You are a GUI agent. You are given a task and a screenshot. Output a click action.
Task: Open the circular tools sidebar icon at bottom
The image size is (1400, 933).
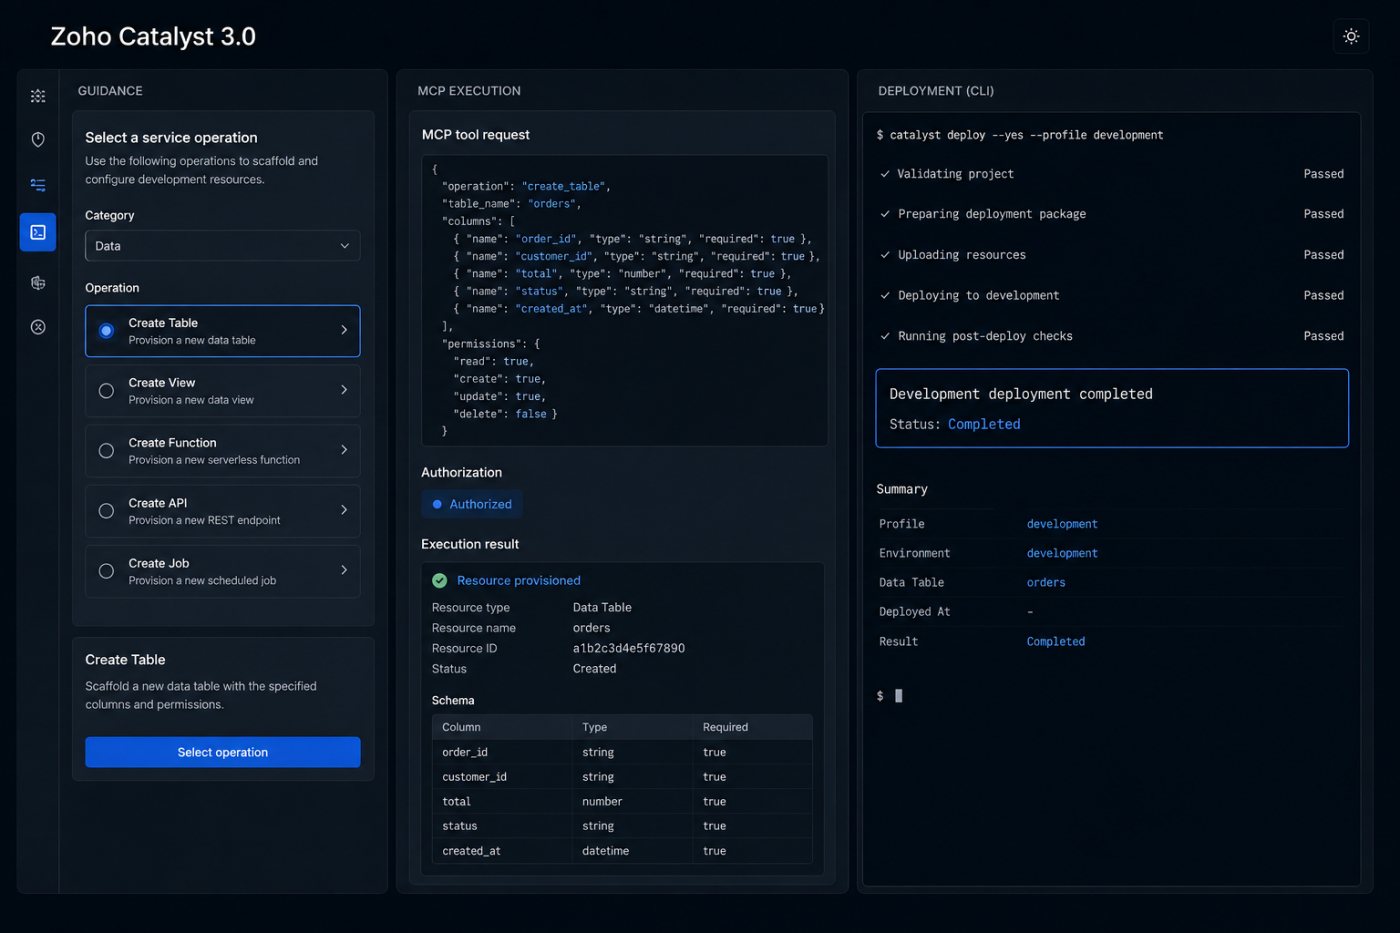(38, 327)
